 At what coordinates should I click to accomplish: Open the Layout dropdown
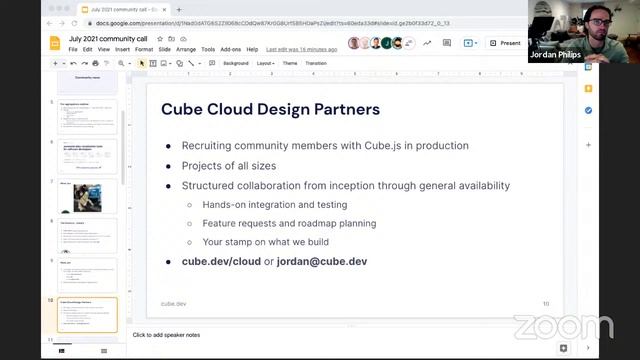tap(266, 63)
